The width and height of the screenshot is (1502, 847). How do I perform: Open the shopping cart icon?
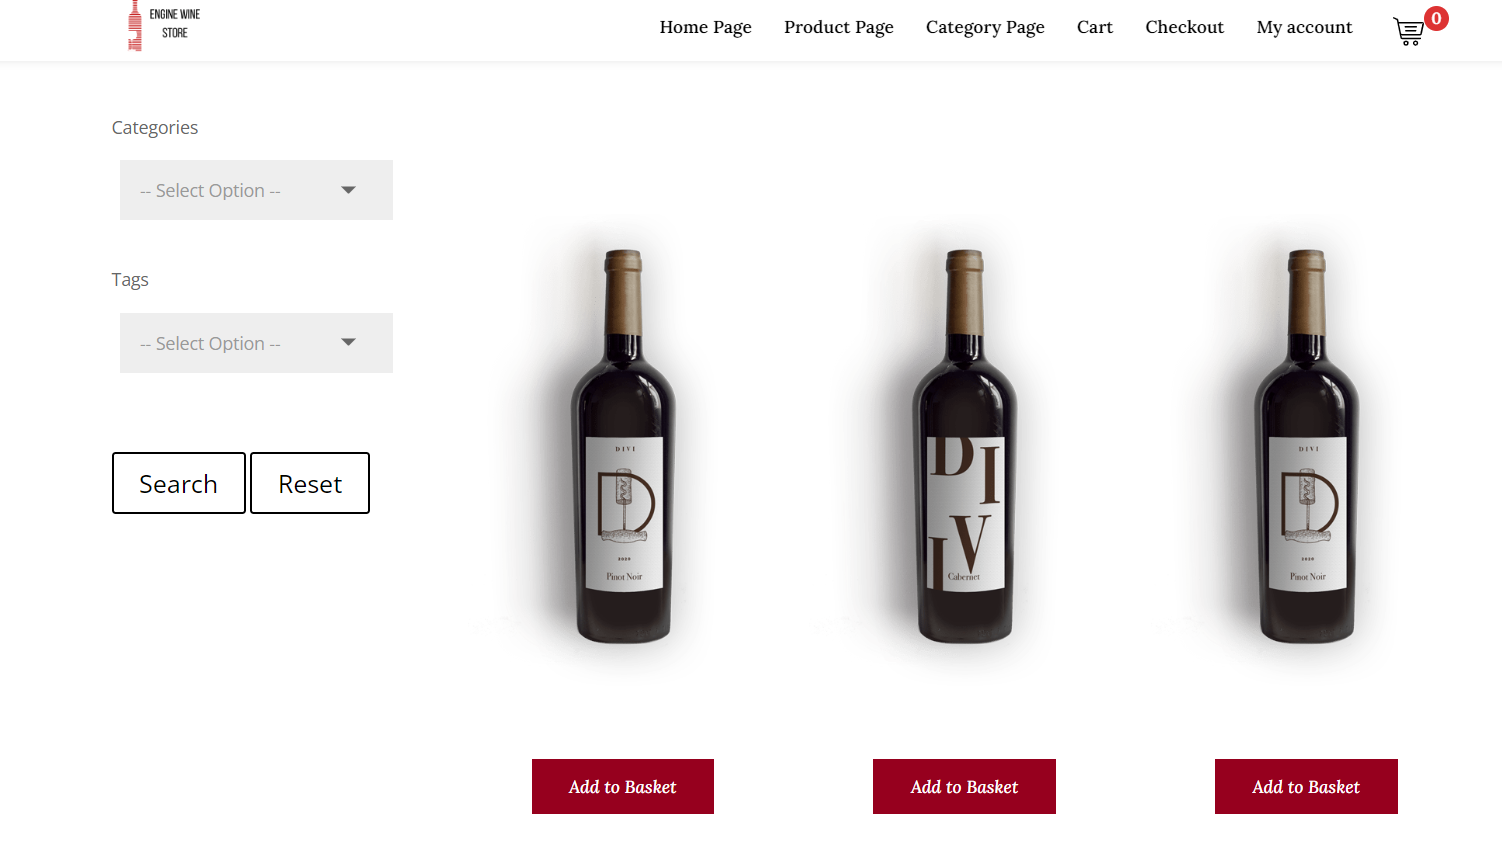click(x=1408, y=31)
